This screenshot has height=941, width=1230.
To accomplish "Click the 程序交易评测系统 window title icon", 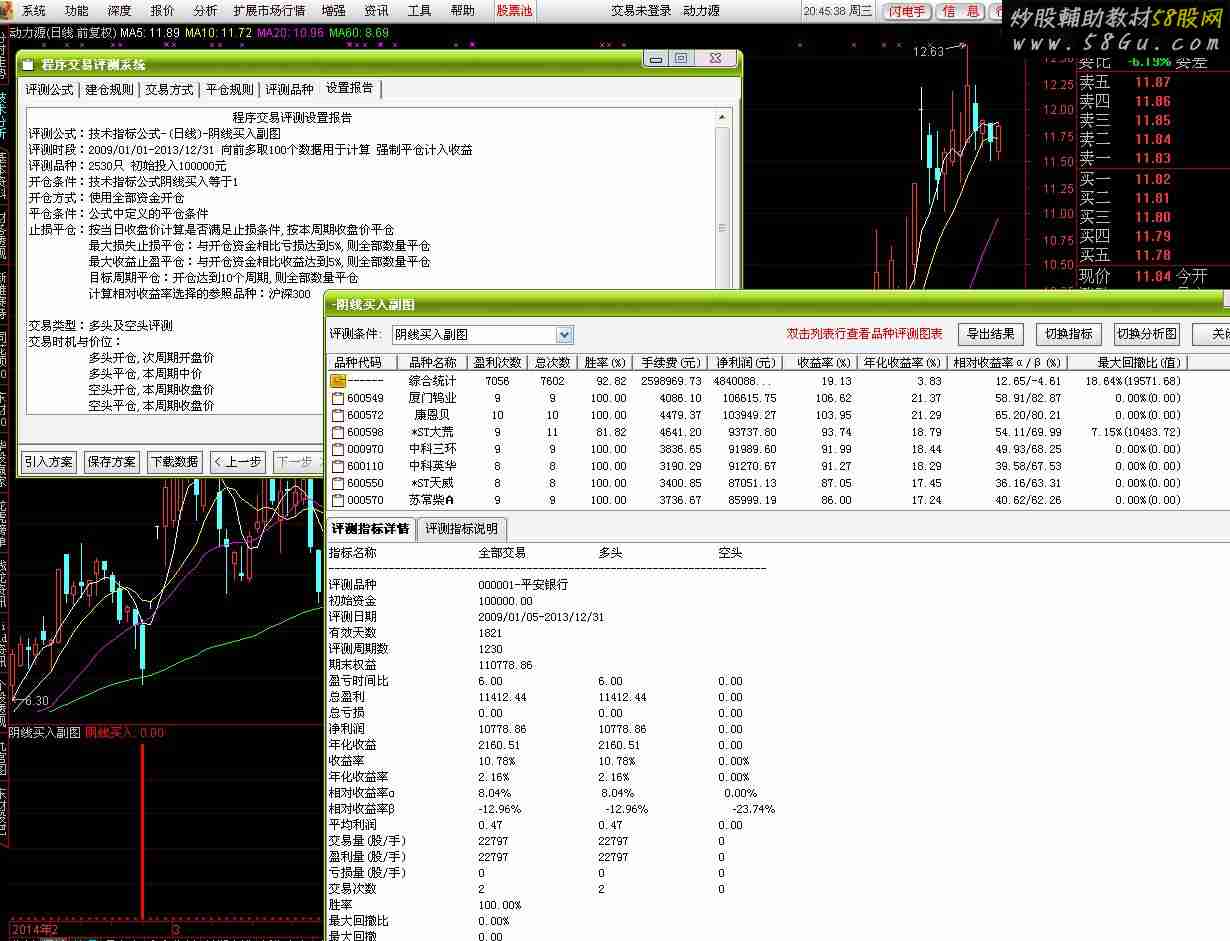I will [x=28, y=64].
